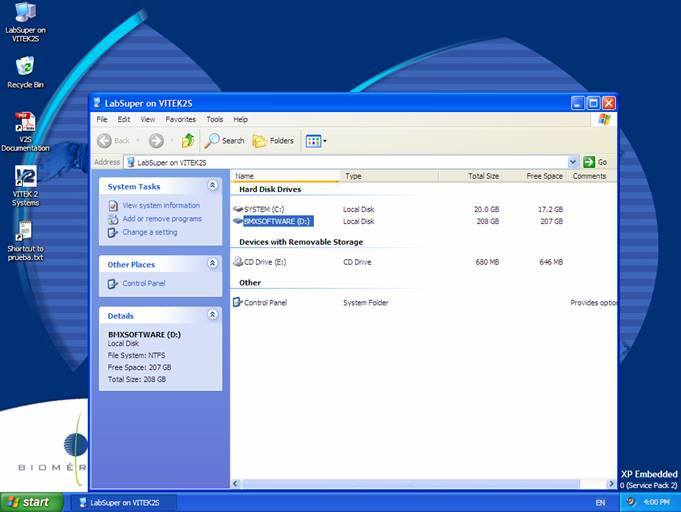Select the SYSTEM (C:) drive

click(x=259, y=209)
